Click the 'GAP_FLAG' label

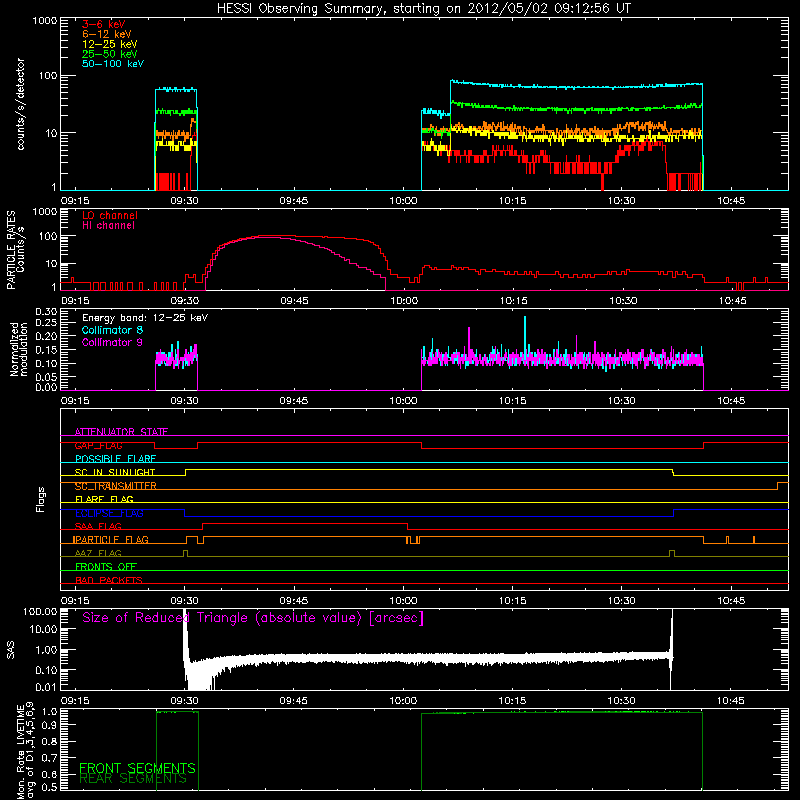98,445
